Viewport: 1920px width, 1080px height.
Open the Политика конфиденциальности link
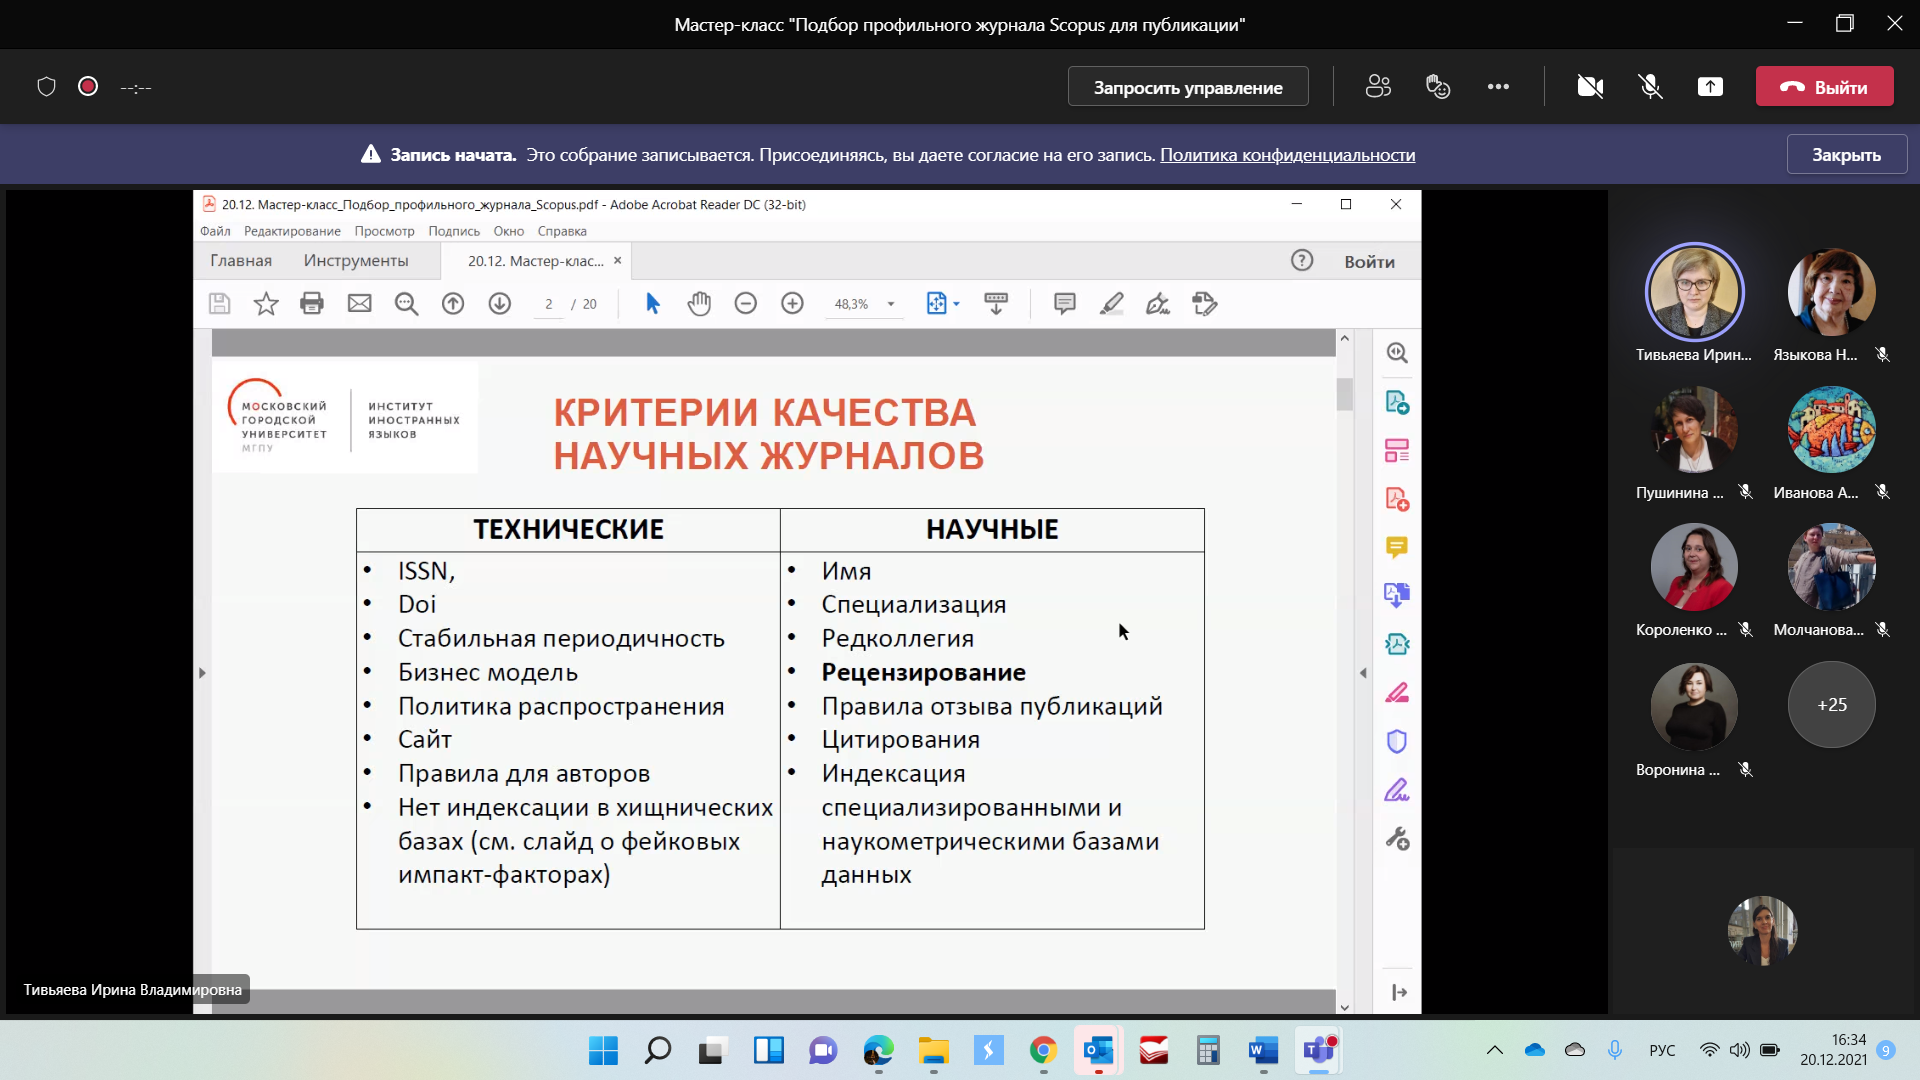point(1287,155)
